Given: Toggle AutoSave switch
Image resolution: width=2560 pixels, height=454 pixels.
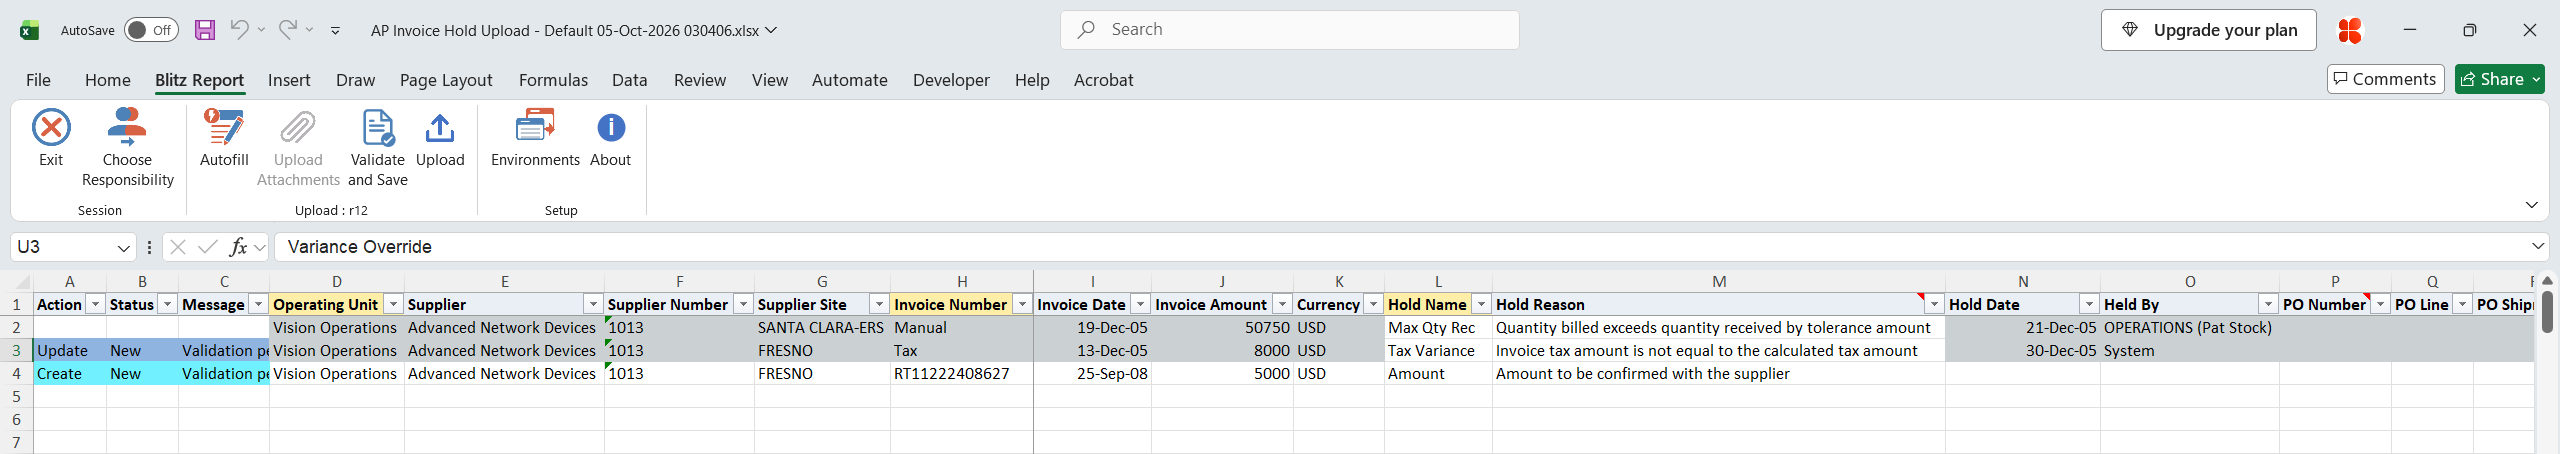Looking at the screenshot, I should 151,30.
